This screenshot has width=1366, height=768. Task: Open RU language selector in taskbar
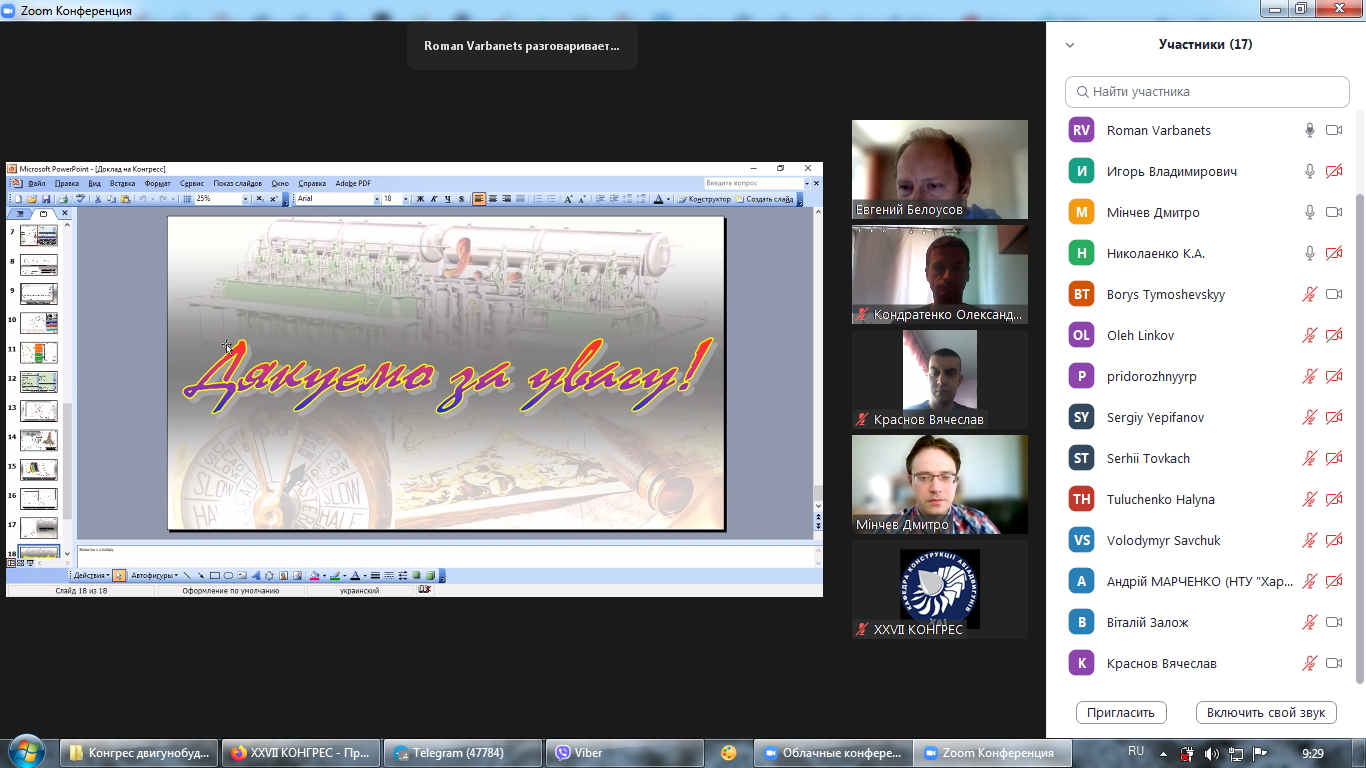[1136, 751]
